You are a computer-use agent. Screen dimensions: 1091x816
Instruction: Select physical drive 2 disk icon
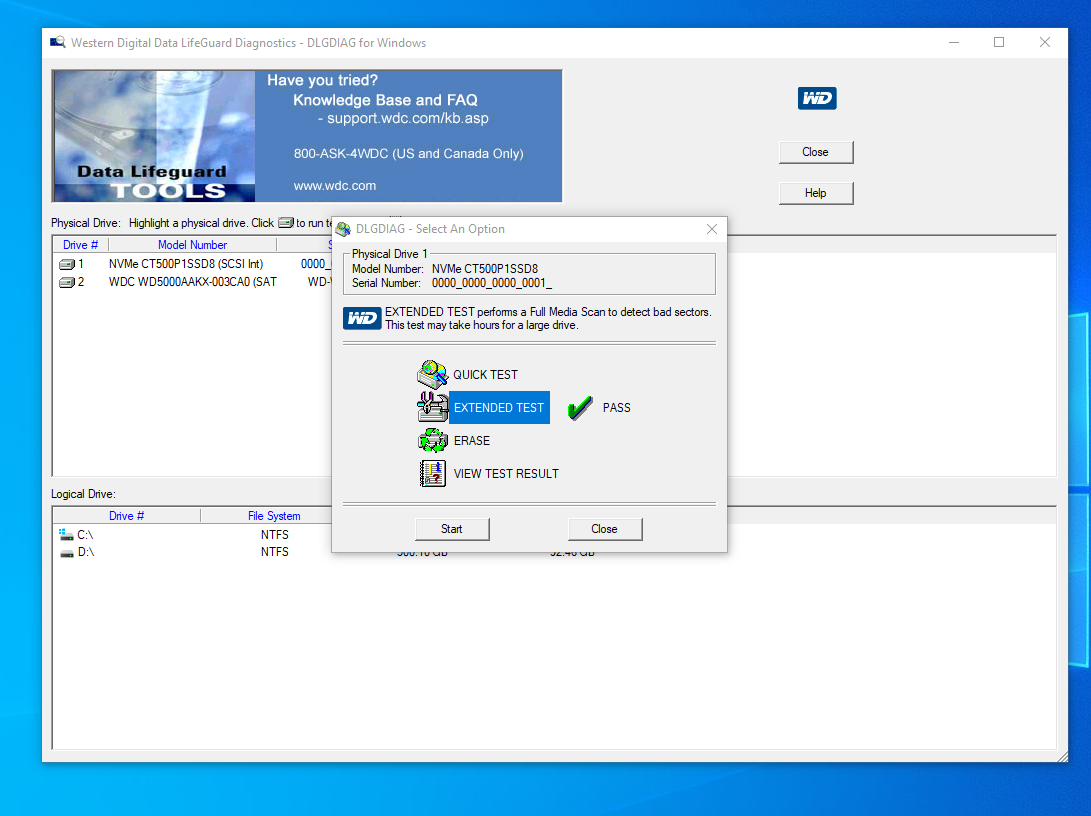(67, 282)
